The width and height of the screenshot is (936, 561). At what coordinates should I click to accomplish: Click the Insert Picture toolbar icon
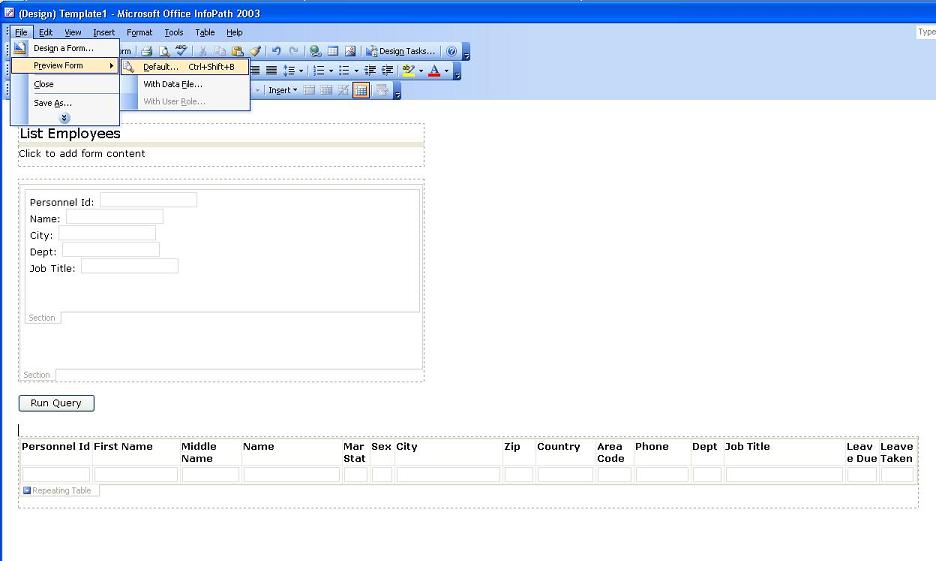coord(350,51)
